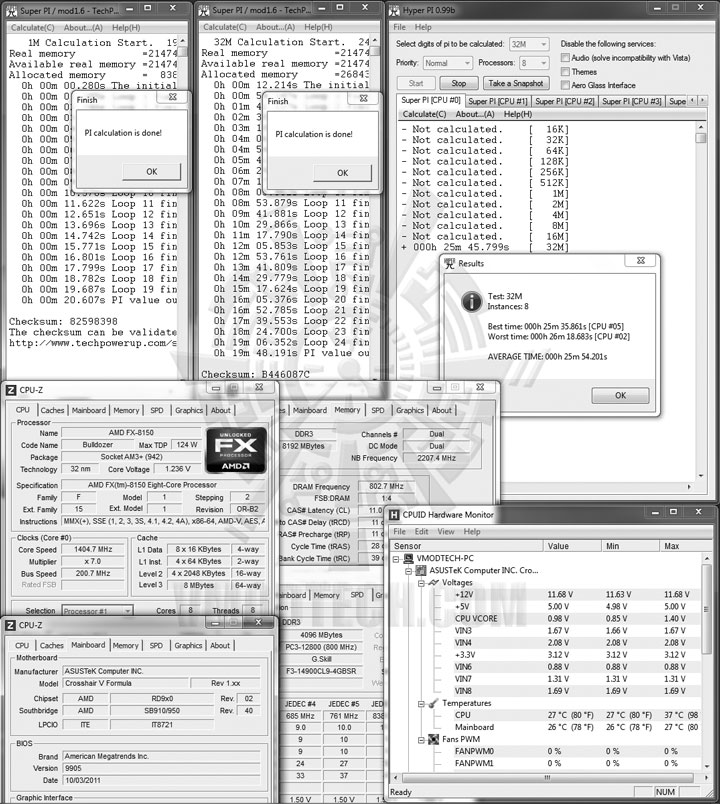Click OK in 32M Finish dialog
This screenshot has height=804, width=720.
click(x=343, y=173)
